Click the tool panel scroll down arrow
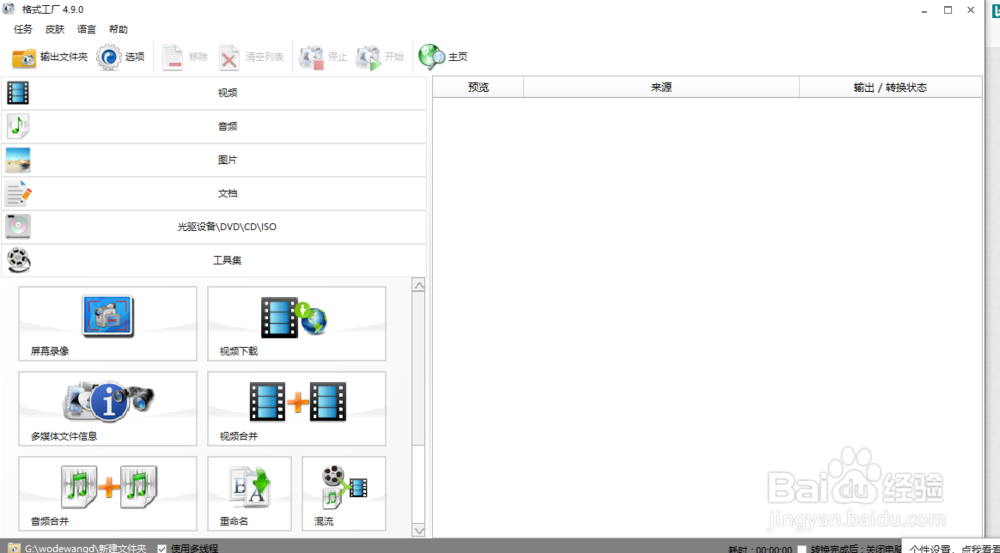Viewport: 1000px width, 553px height. [x=419, y=530]
